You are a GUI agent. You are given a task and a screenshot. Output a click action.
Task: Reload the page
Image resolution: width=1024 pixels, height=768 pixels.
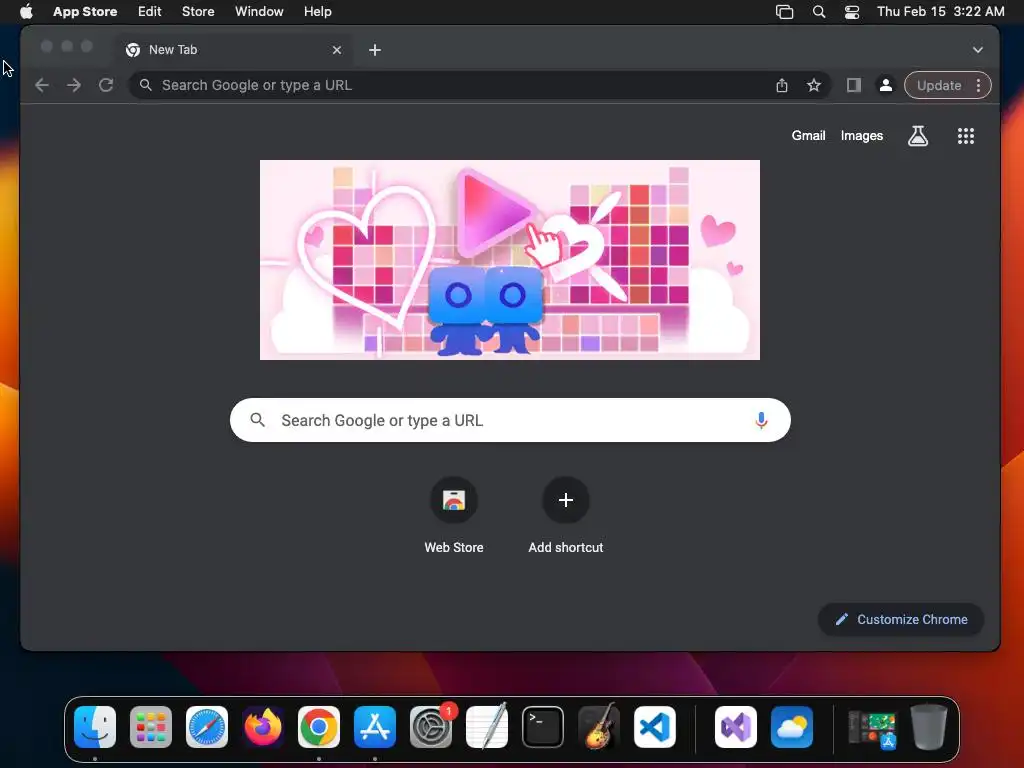(x=106, y=86)
